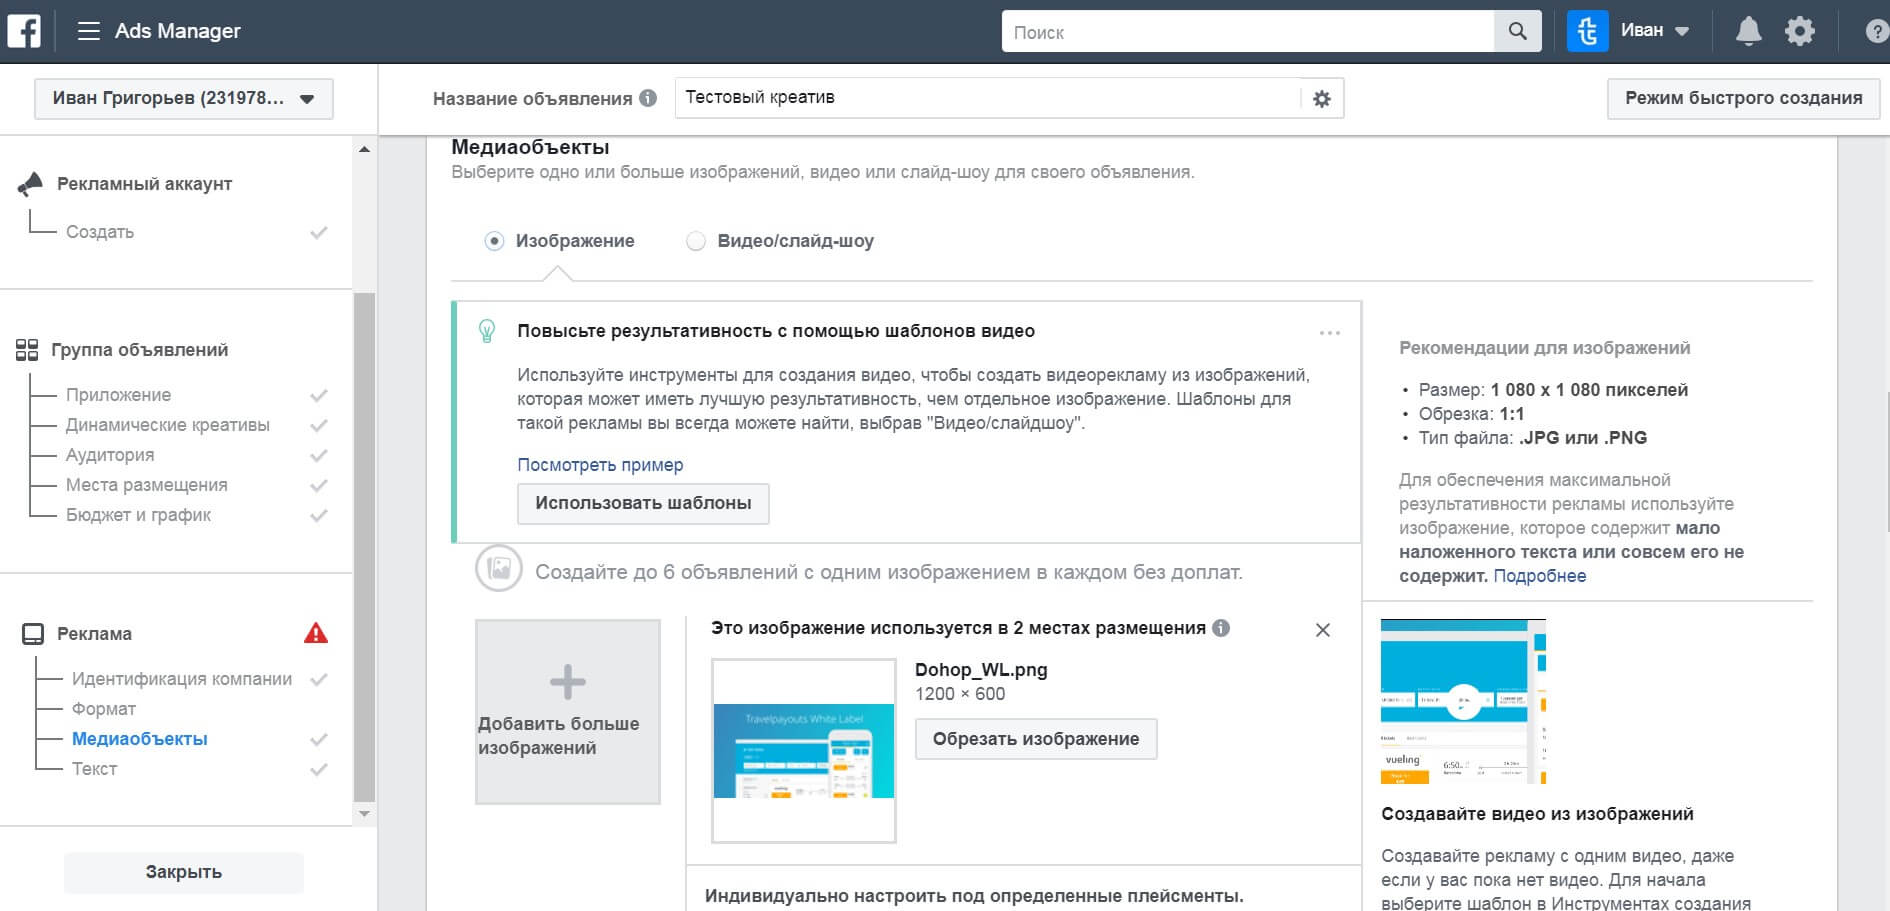Click info icon after 2 местах размещения

coord(1221,628)
